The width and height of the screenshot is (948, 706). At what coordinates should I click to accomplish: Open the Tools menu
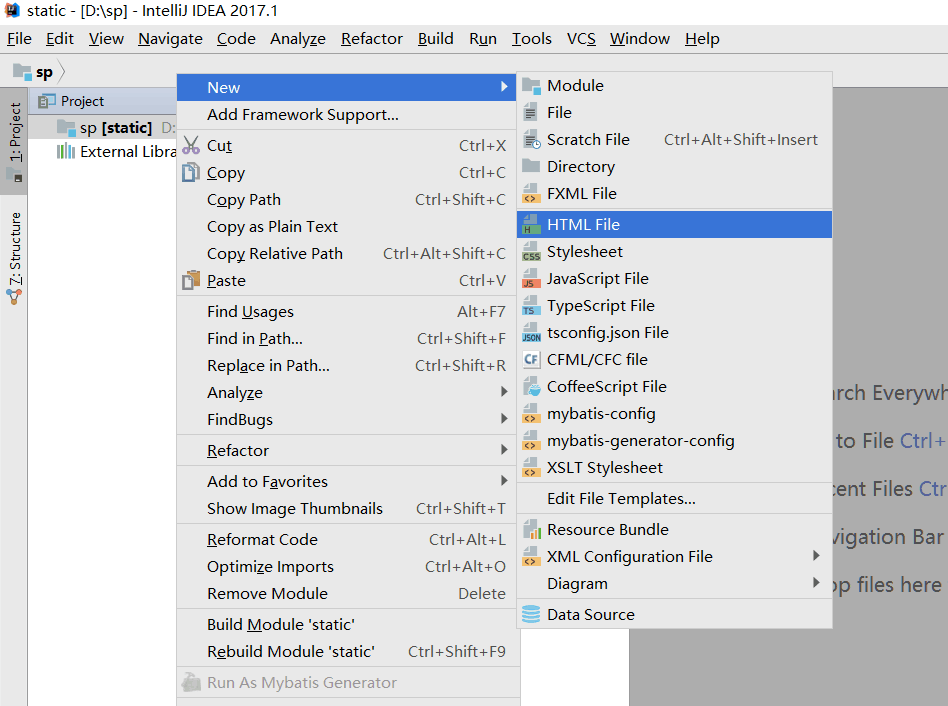pyautogui.click(x=531, y=39)
